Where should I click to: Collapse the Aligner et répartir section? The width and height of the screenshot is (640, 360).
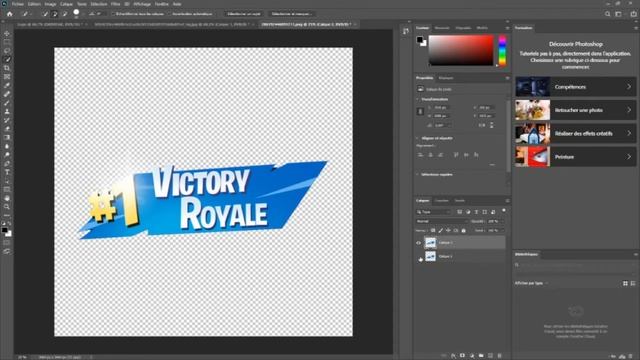click(x=418, y=138)
